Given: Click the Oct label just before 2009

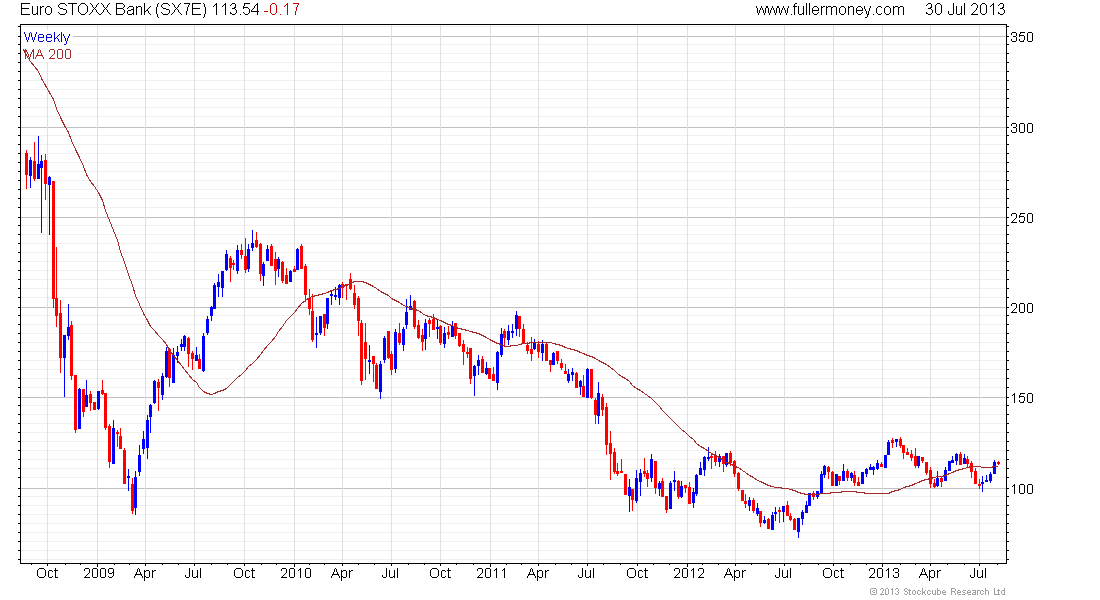Looking at the screenshot, I should (x=47, y=573).
